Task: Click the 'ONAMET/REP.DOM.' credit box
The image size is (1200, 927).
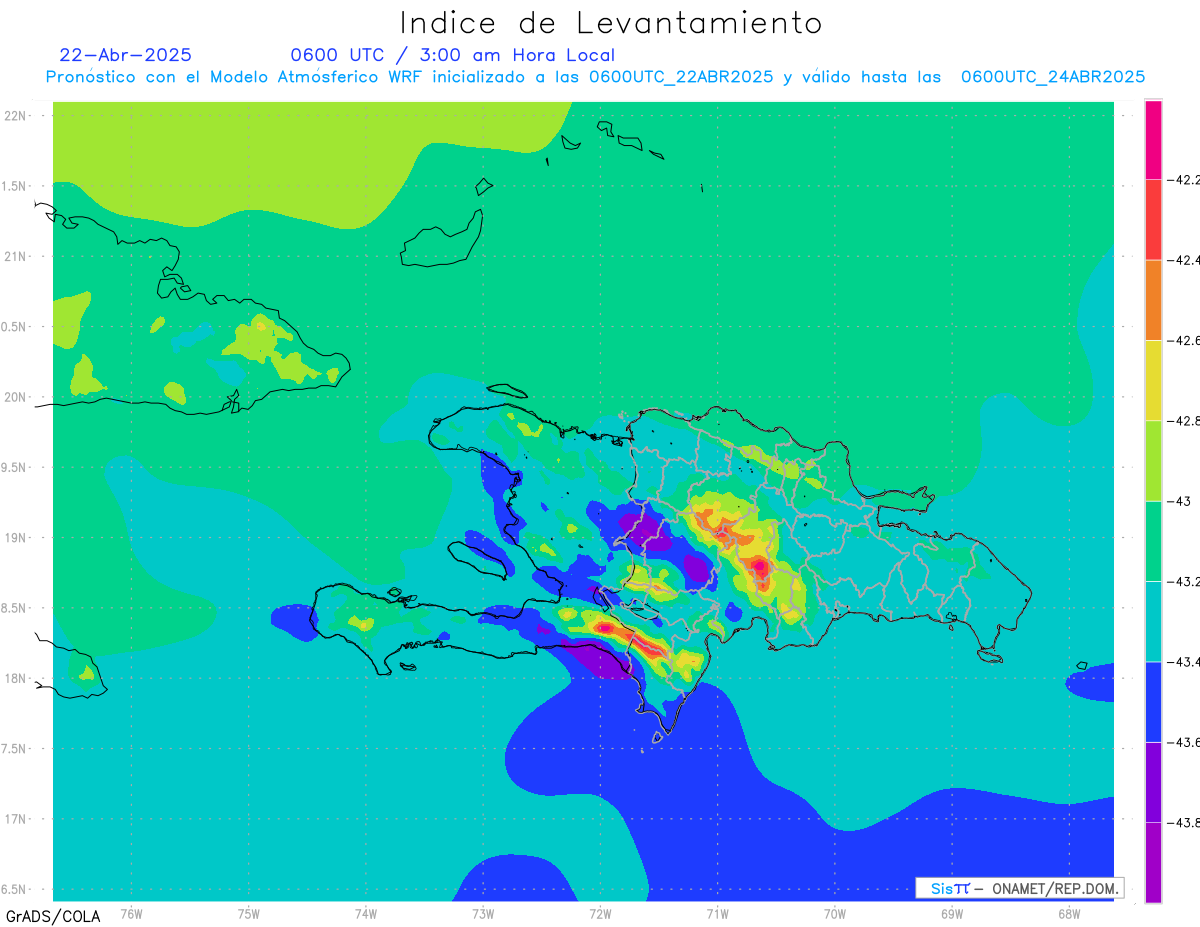Action: click(1019, 888)
